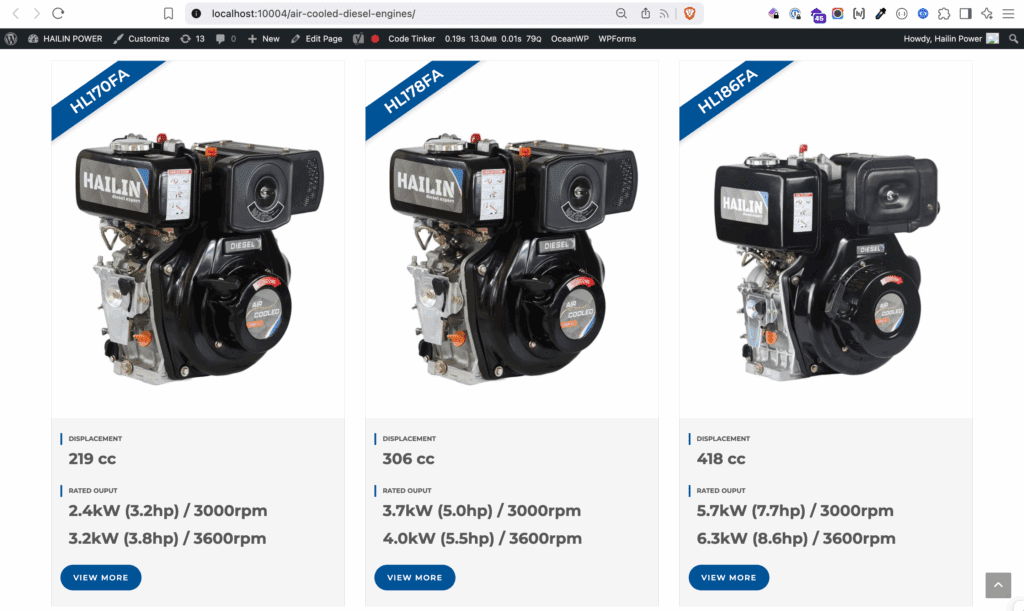
Task: Open Query Monitor stats 0.19s
Action: coord(493,39)
